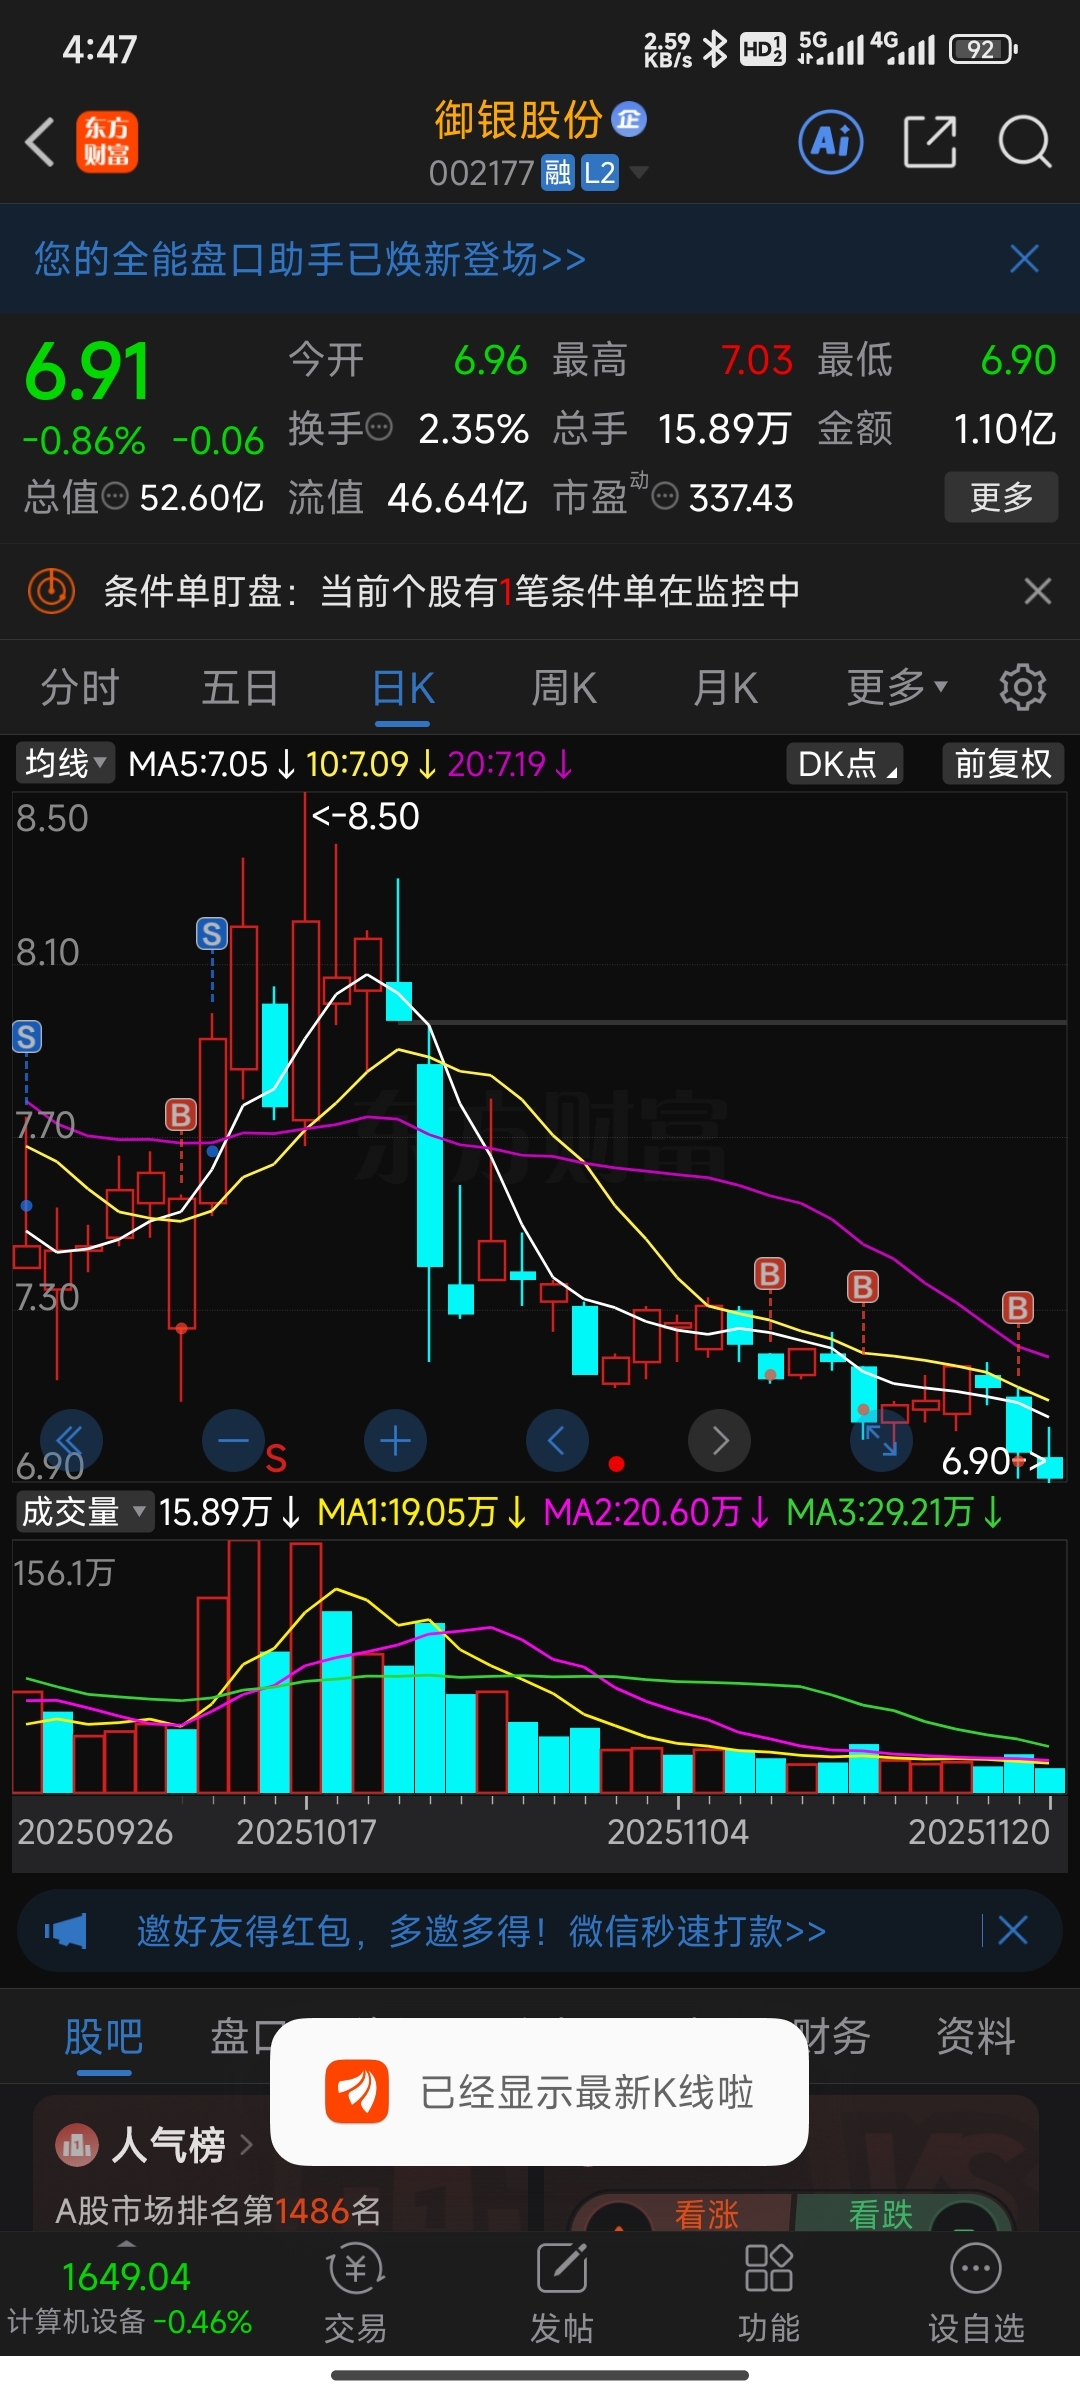Tap the enterprise 企 badge
Image resolution: width=1080 pixels, height=2400 pixels.
click(x=629, y=119)
